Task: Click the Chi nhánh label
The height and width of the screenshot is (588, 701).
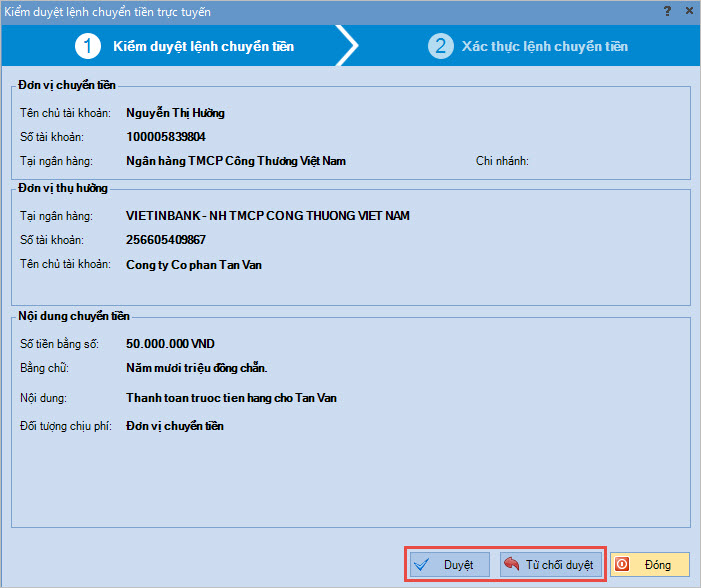Action: pos(501,161)
